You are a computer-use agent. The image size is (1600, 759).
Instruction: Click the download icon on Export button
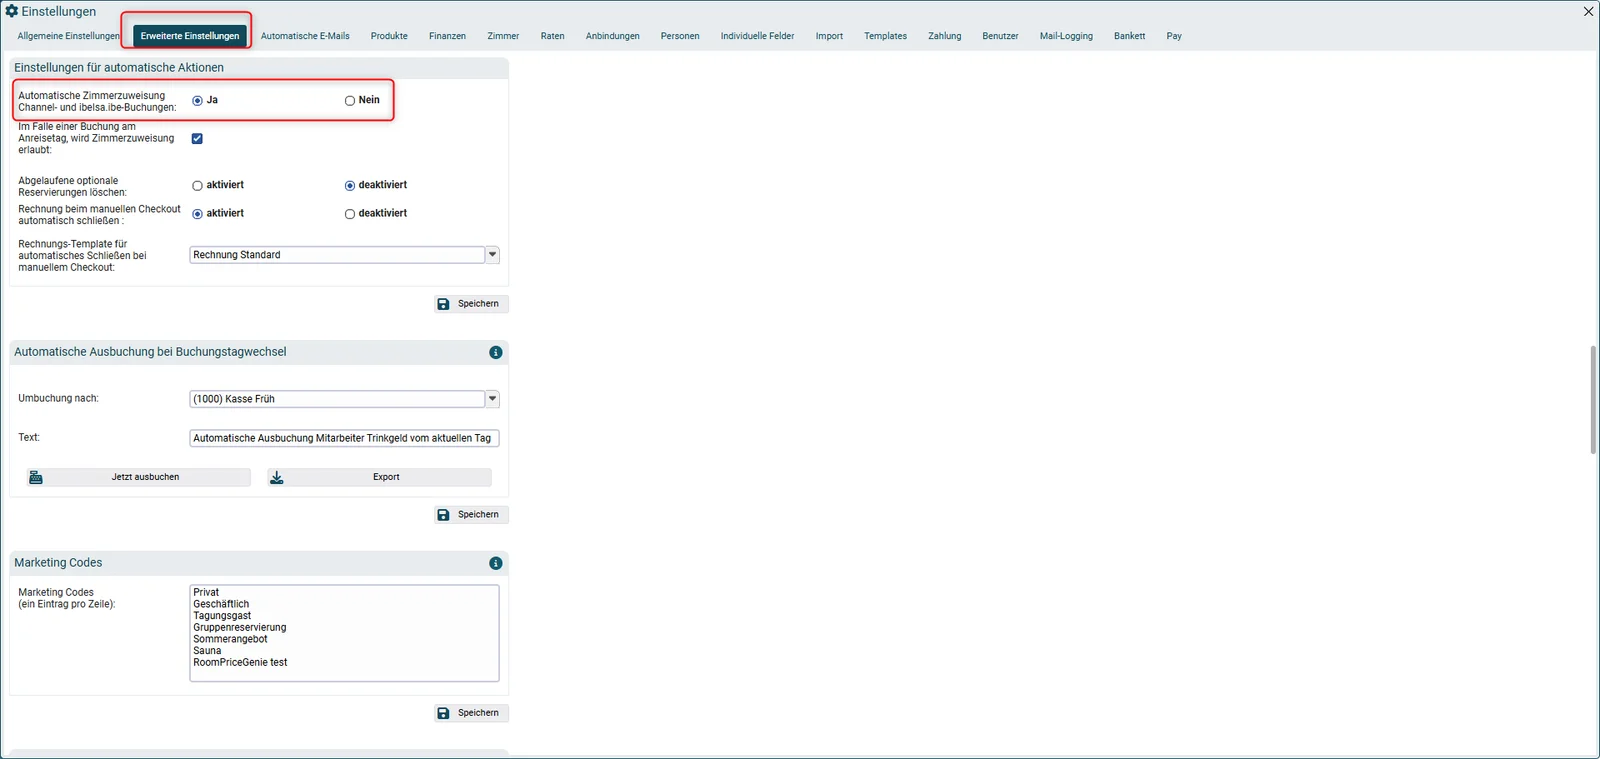277,477
